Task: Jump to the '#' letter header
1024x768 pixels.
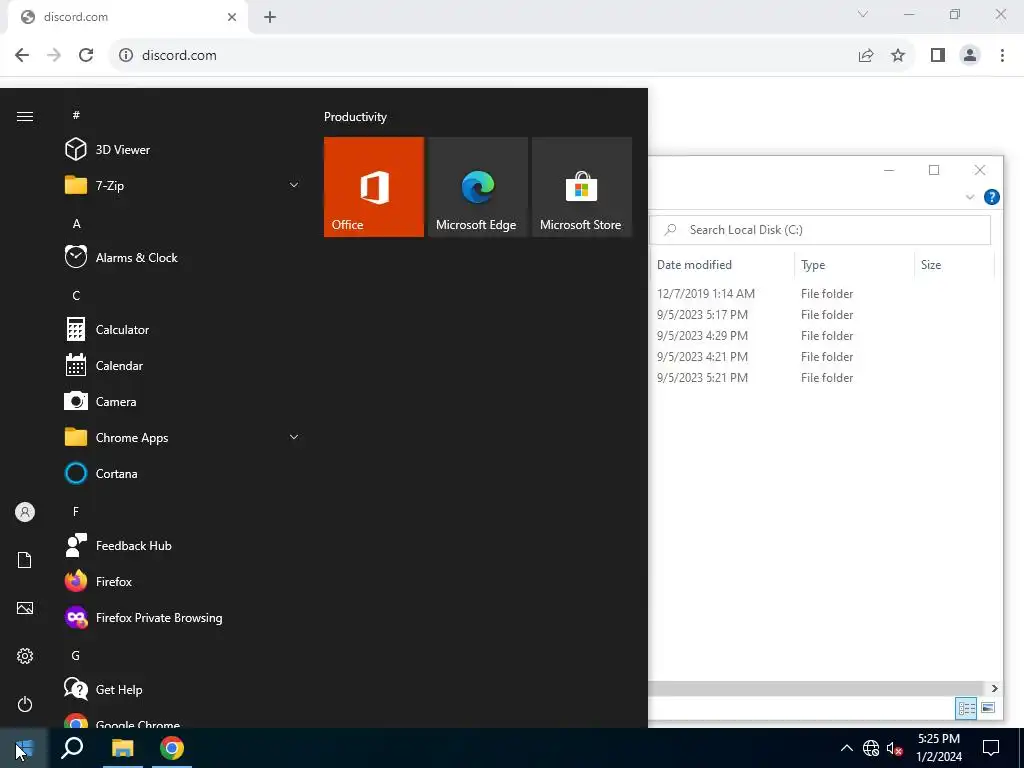Action: pos(76,115)
